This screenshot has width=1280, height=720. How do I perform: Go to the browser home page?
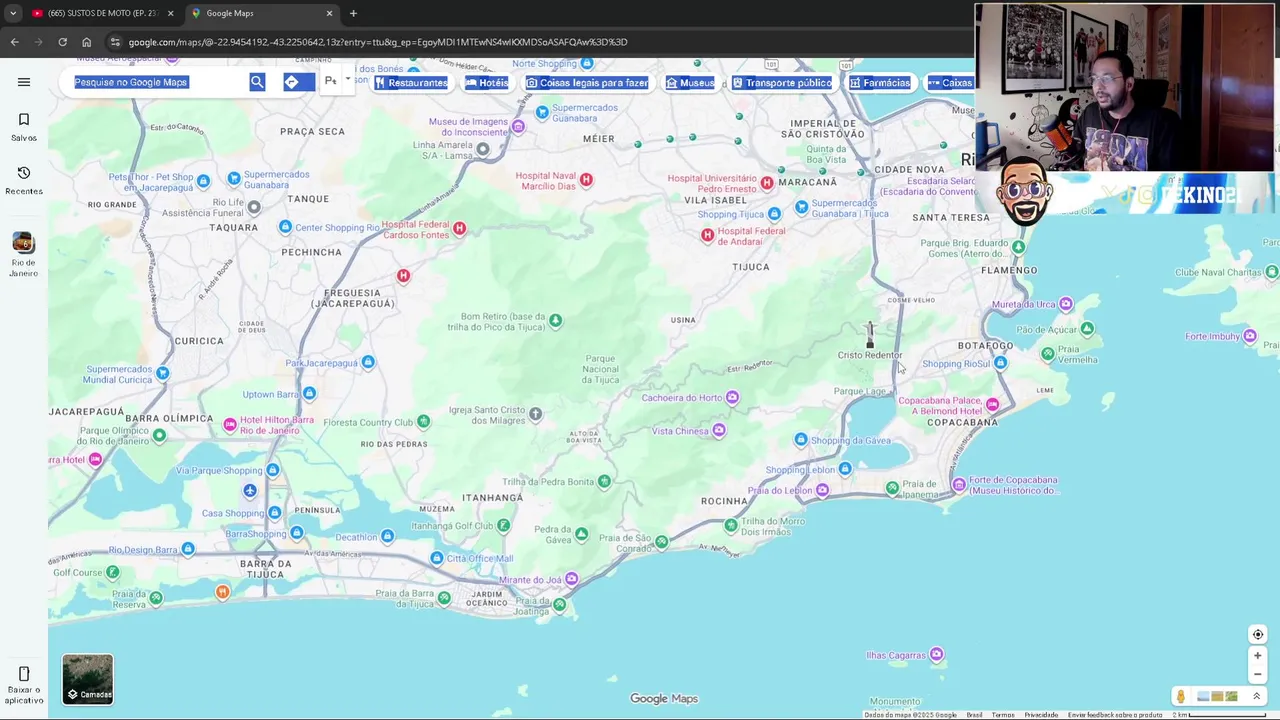[x=86, y=42]
